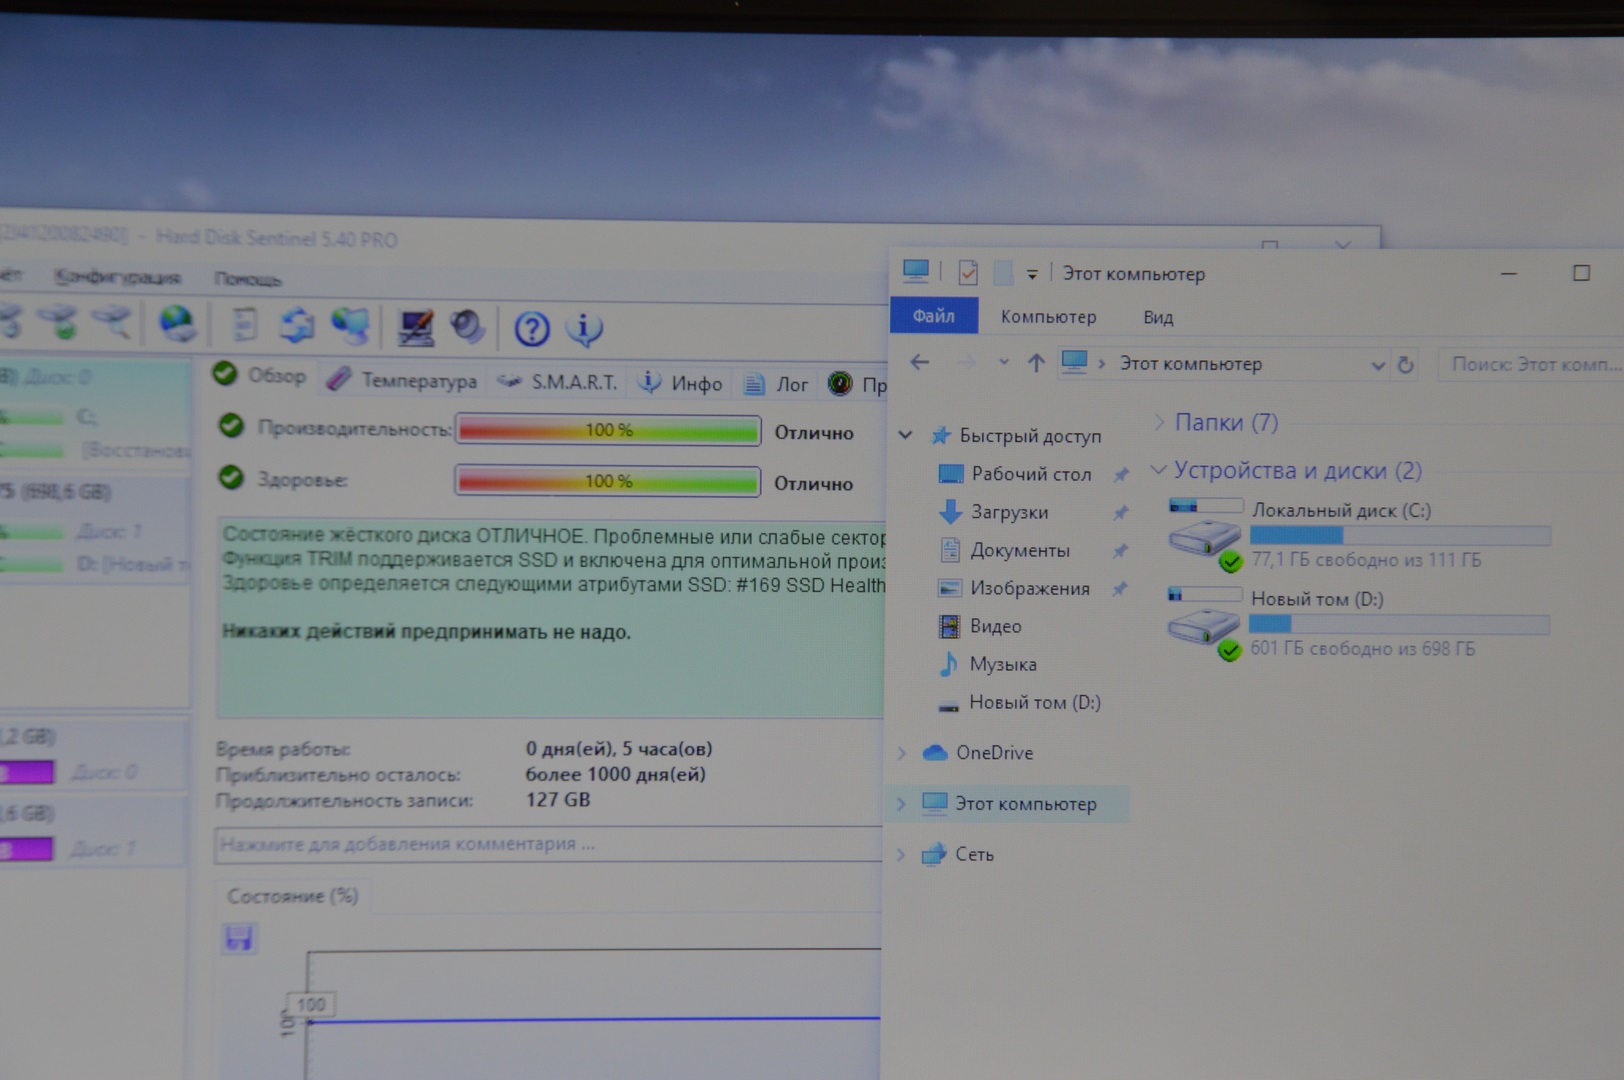Click properties checkmark icon in Explorer title bar
Image resolution: width=1624 pixels, height=1080 pixels.
tap(968, 272)
